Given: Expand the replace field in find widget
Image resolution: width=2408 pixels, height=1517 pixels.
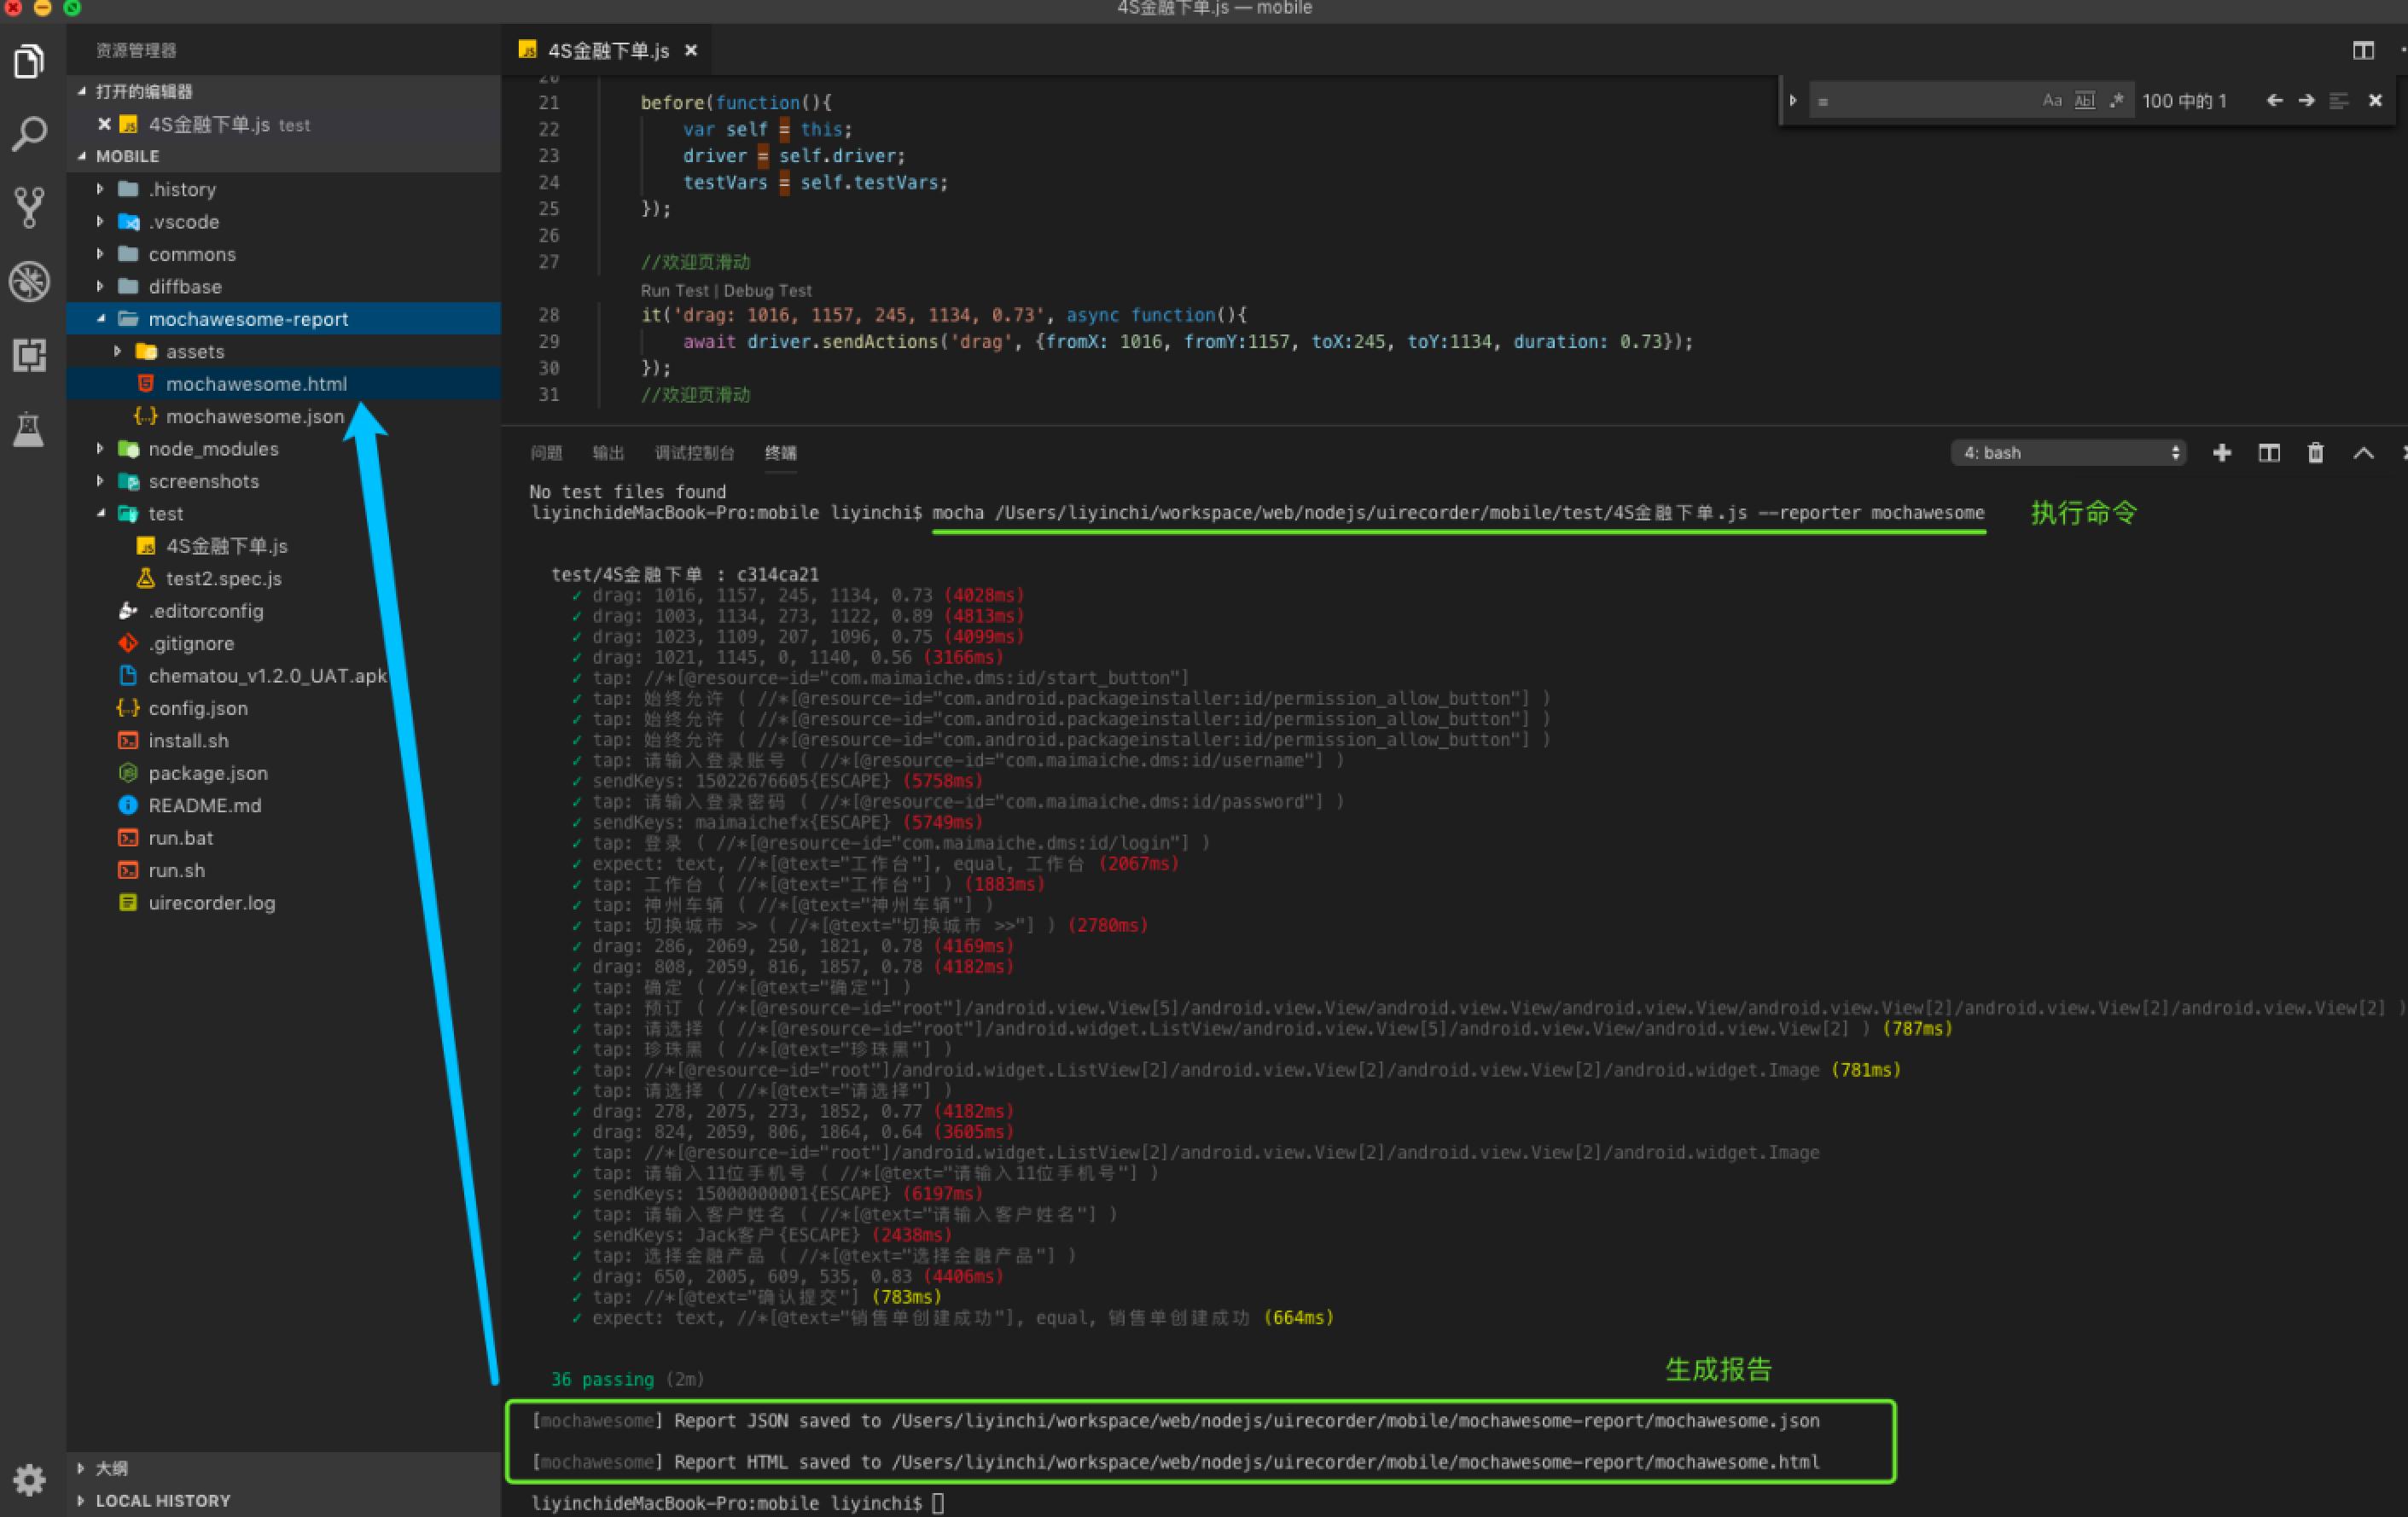Looking at the screenshot, I should (1793, 101).
